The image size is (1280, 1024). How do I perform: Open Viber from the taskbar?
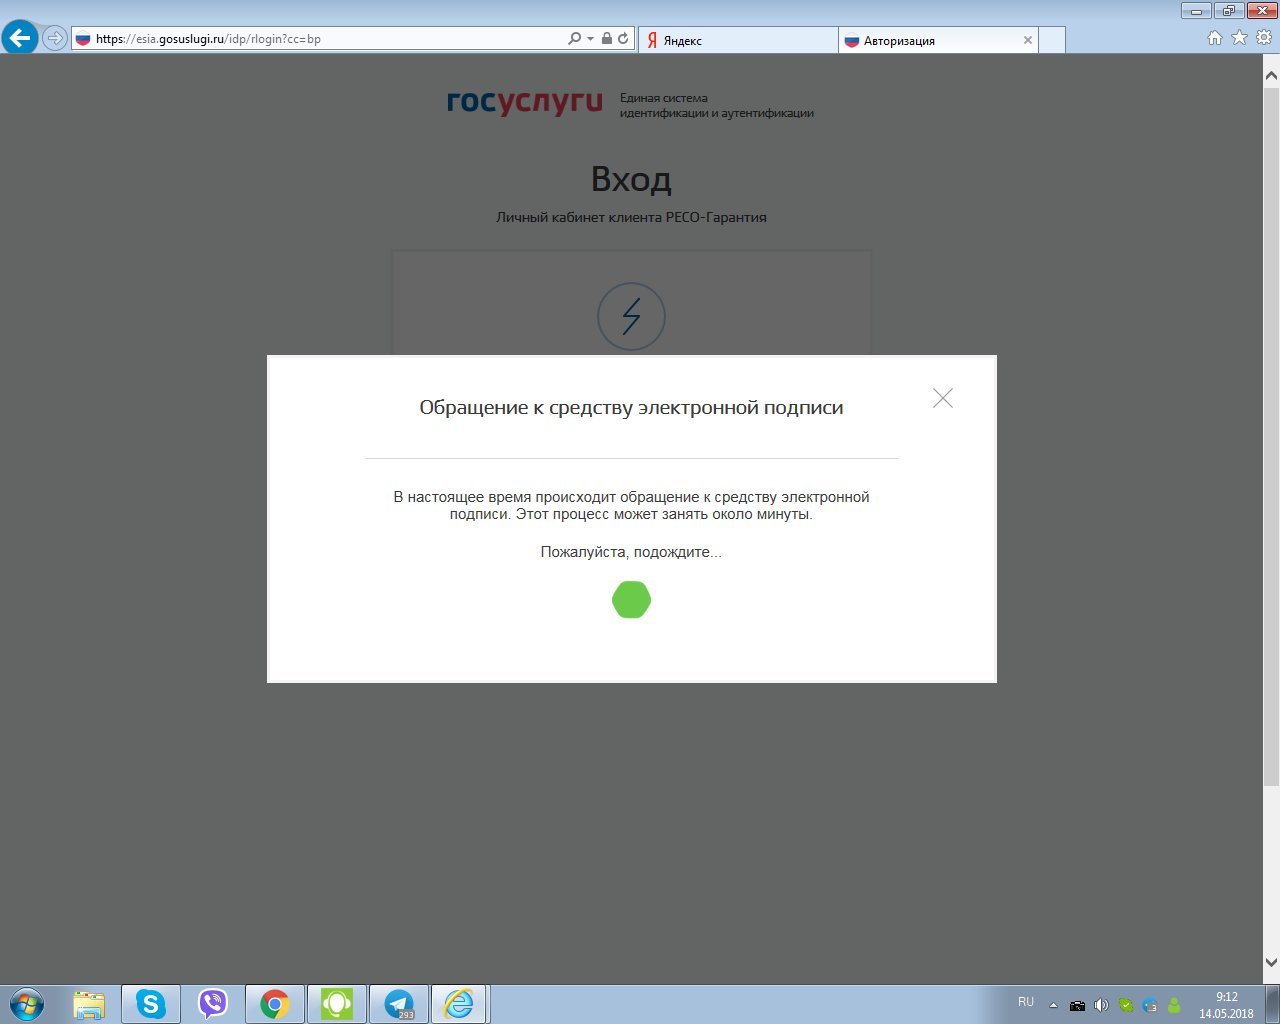pos(213,1003)
